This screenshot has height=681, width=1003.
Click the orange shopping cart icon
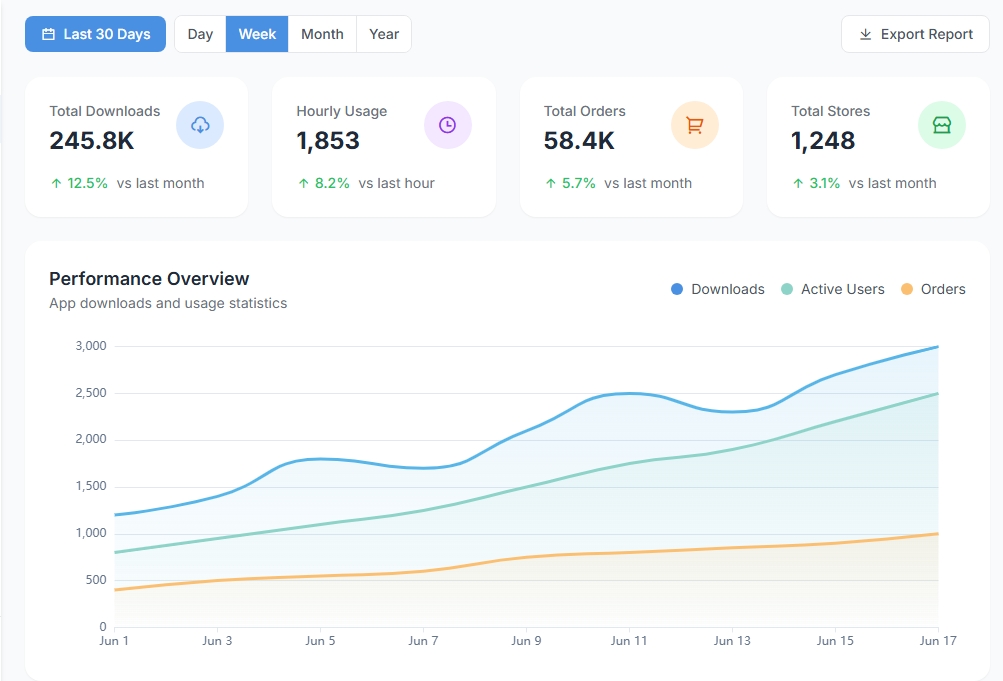(694, 125)
